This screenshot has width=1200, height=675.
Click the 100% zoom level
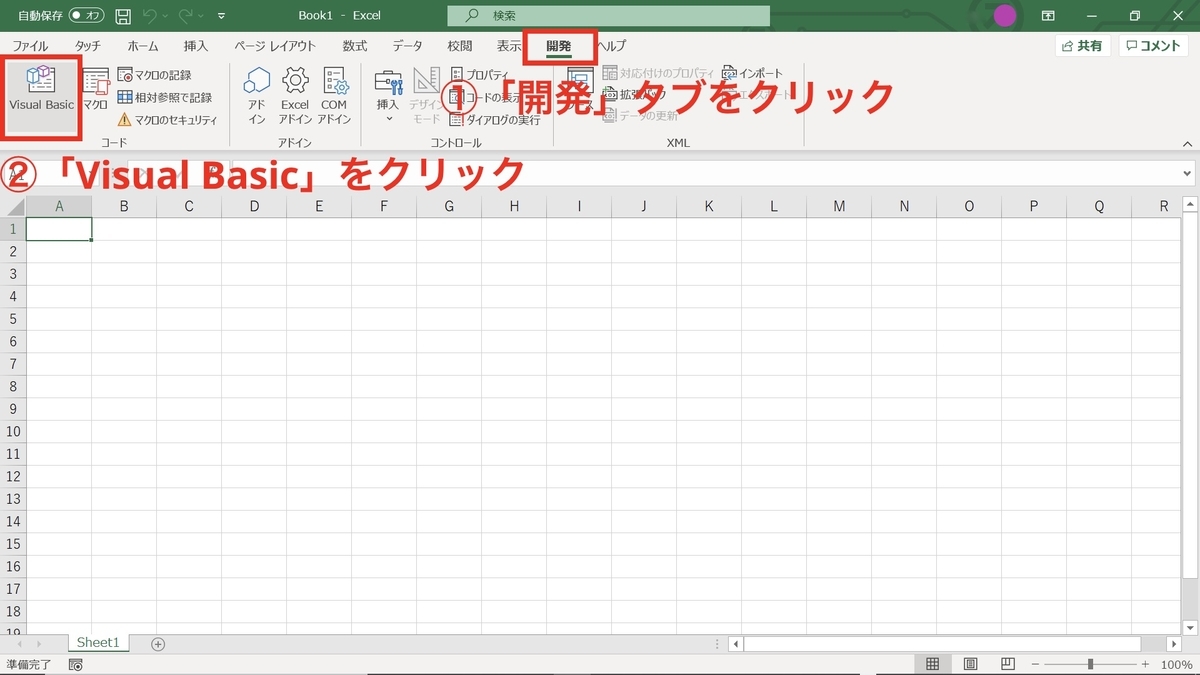click(1177, 665)
